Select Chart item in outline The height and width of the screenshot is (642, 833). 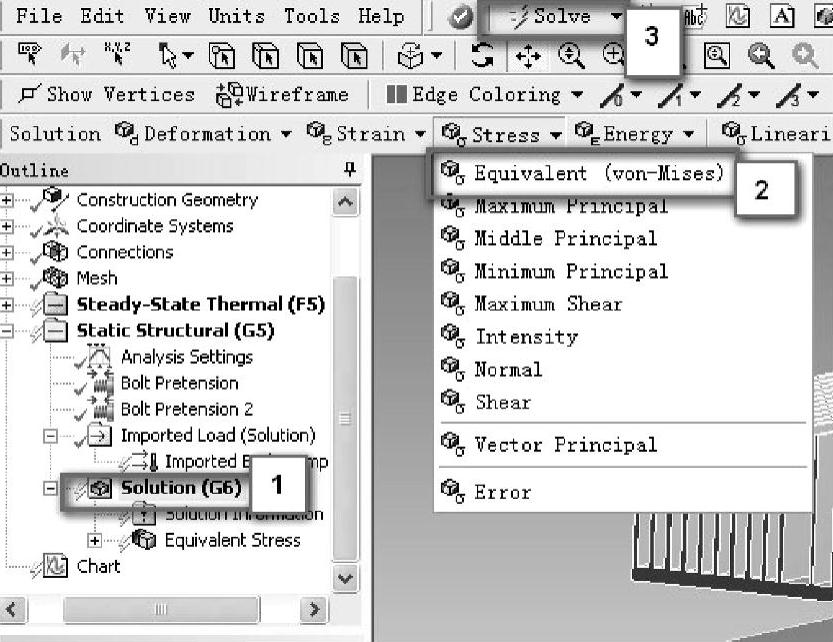pyautogui.click(x=98, y=567)
